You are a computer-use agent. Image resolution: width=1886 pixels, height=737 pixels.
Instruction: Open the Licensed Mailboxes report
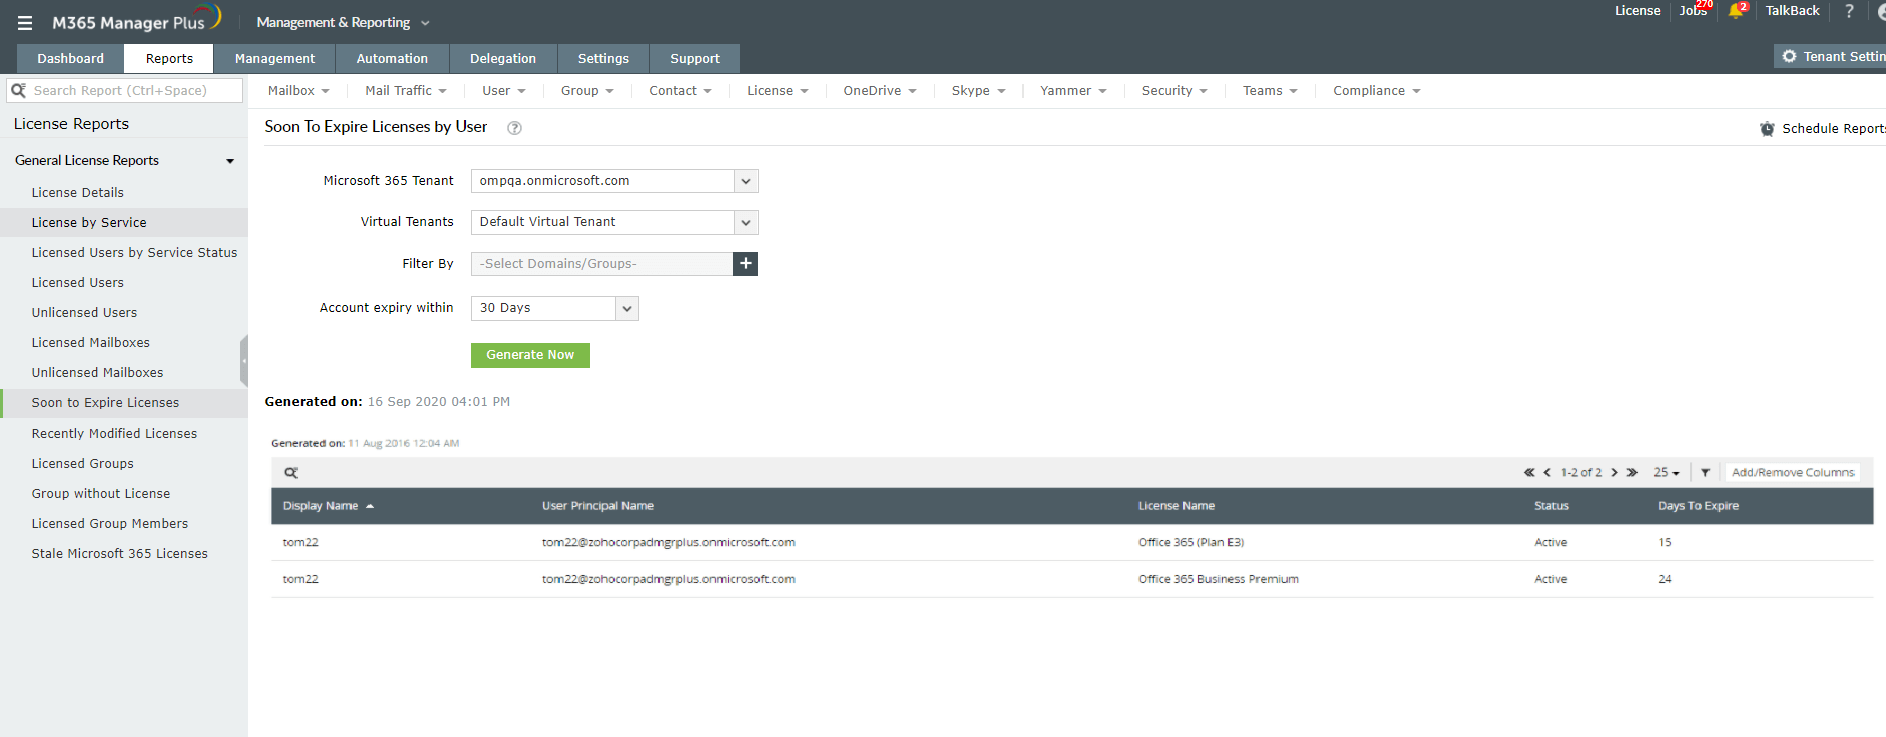tap(91, 343)
